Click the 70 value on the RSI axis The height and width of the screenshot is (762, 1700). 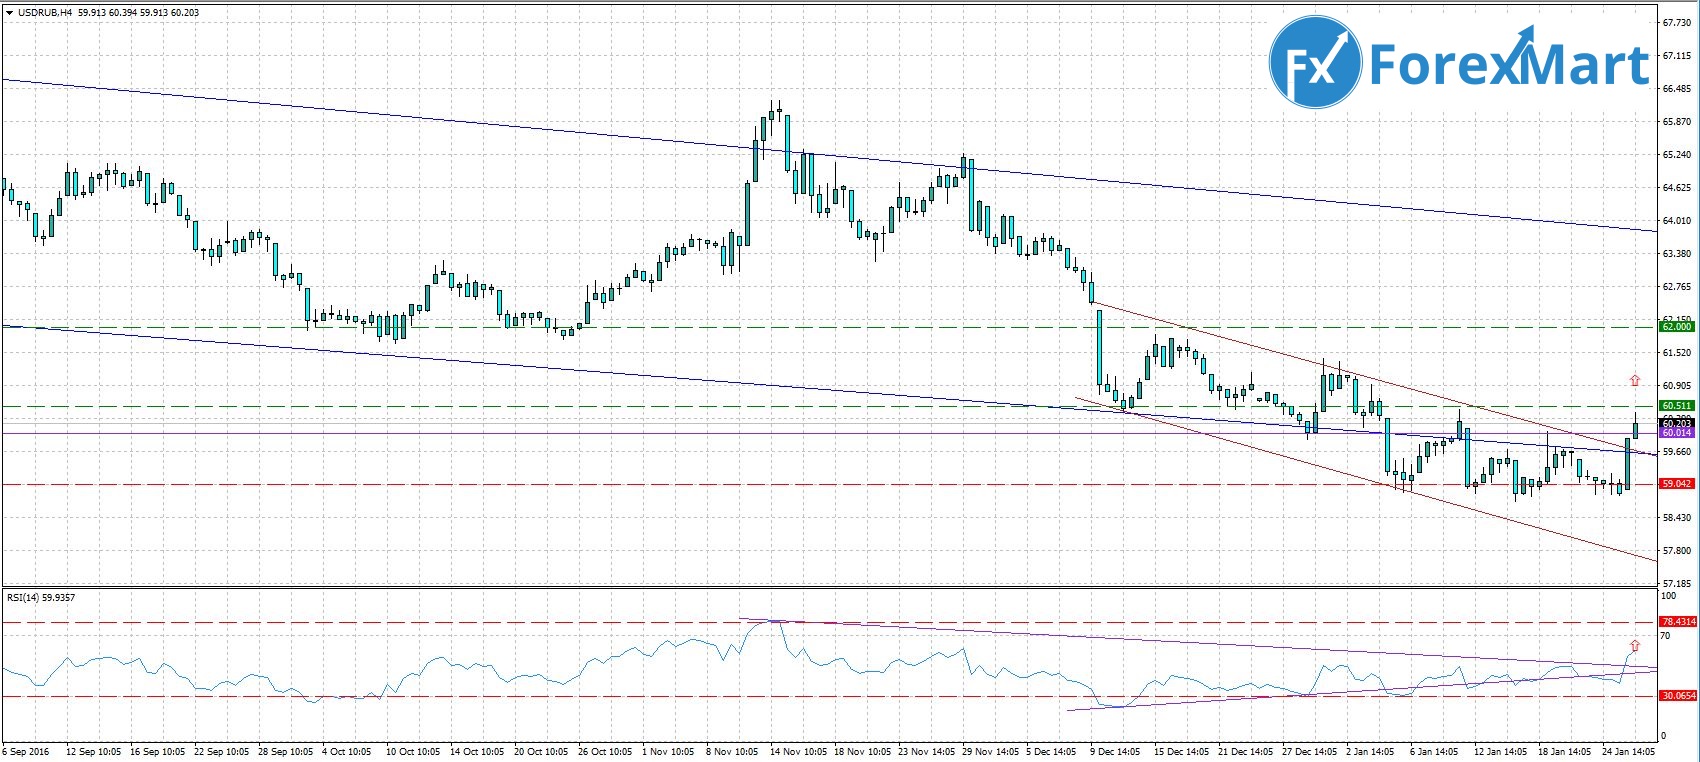(1666, 635)
